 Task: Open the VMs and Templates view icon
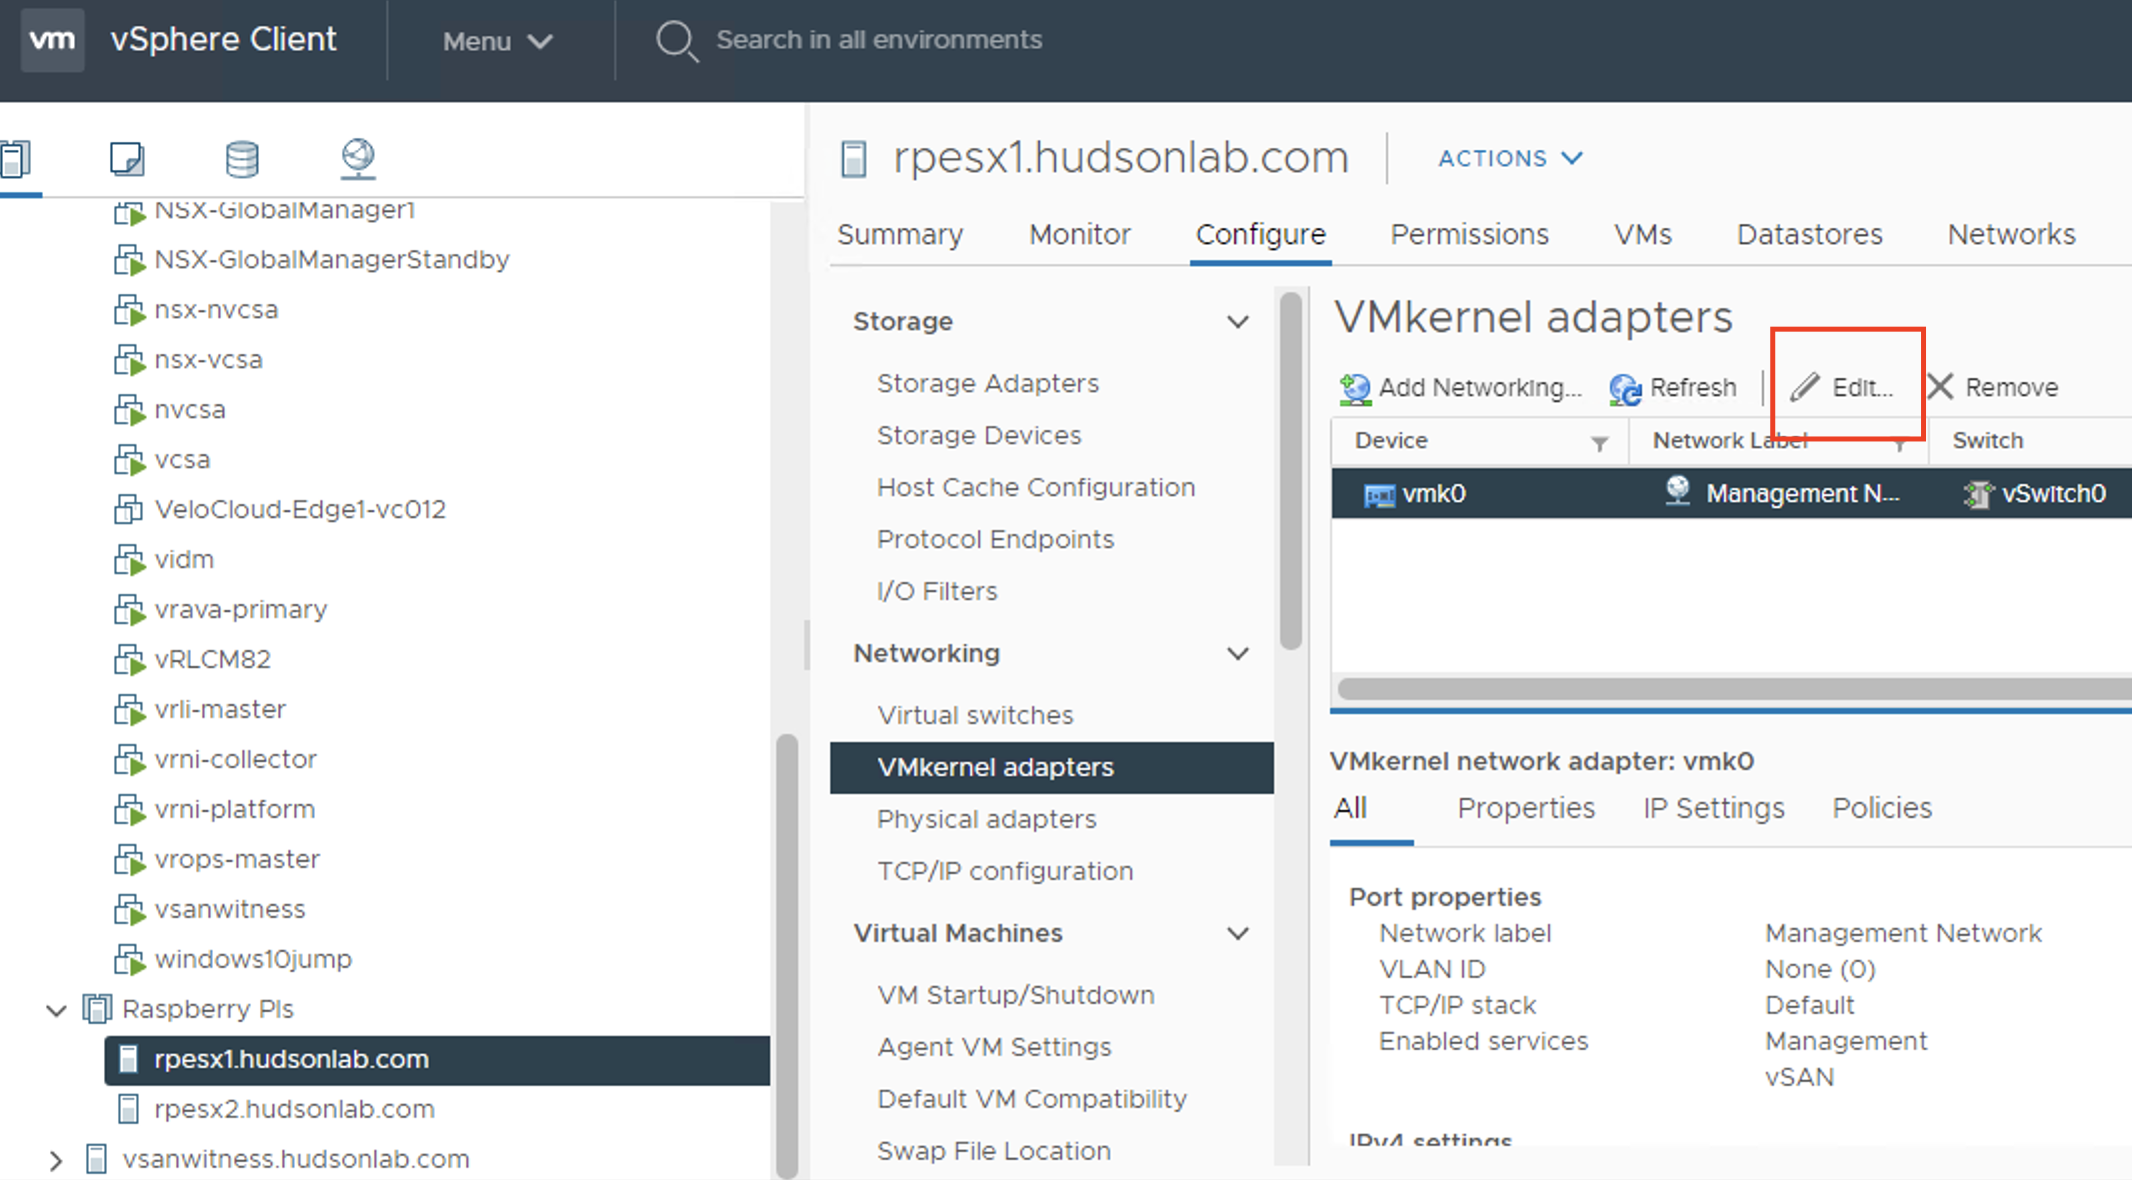coord(127,158)
